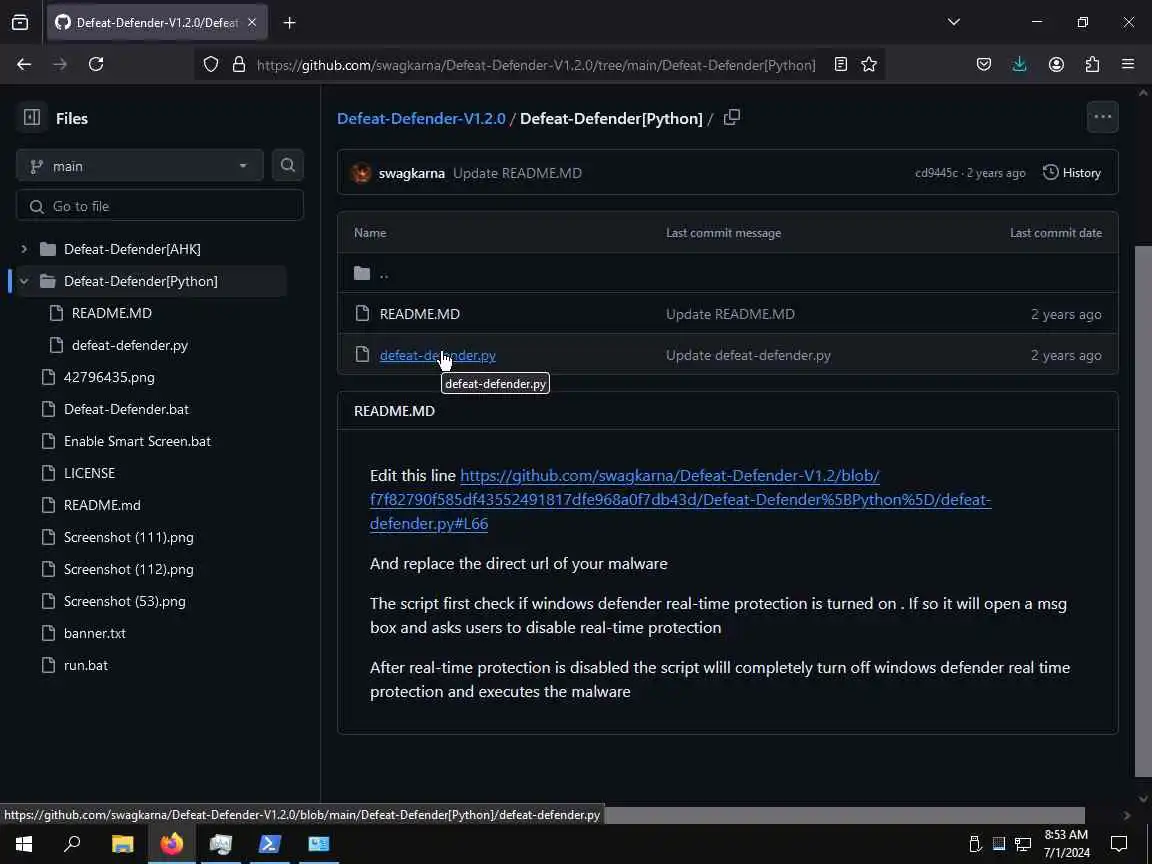Go to parent directory '..' row
1152x864 pixels.
point(727,273)
